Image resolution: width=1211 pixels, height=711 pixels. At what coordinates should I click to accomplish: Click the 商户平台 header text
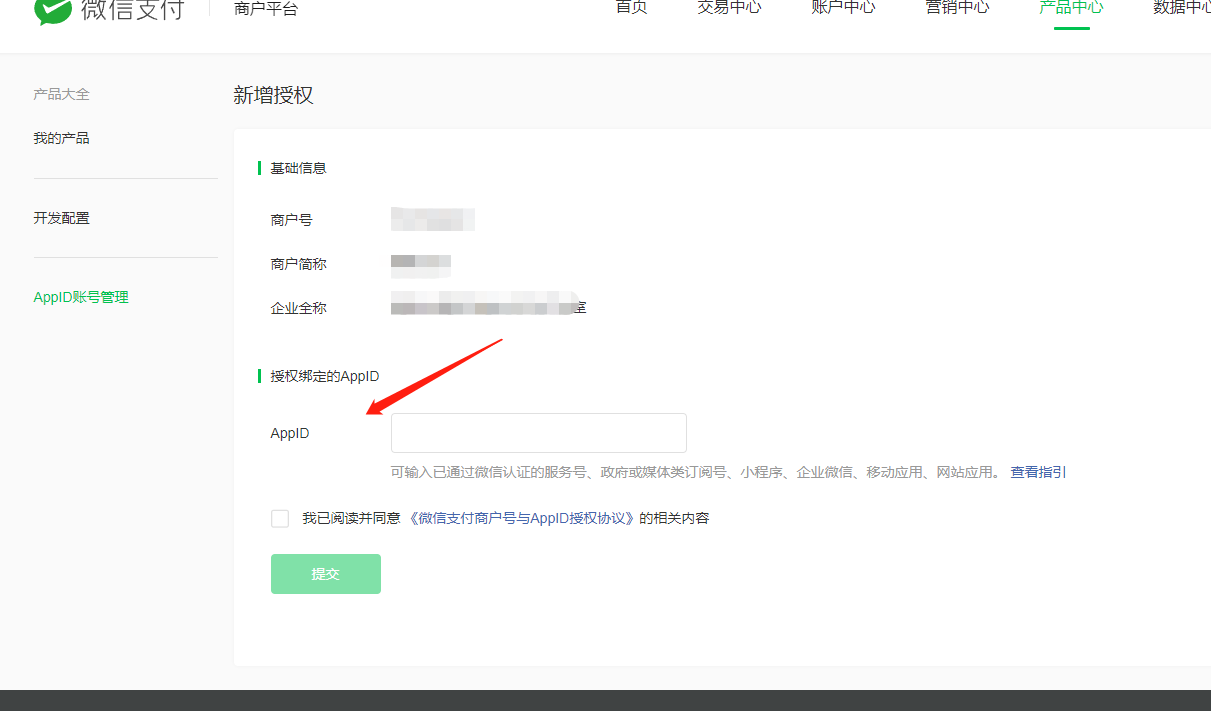point(266,9)
